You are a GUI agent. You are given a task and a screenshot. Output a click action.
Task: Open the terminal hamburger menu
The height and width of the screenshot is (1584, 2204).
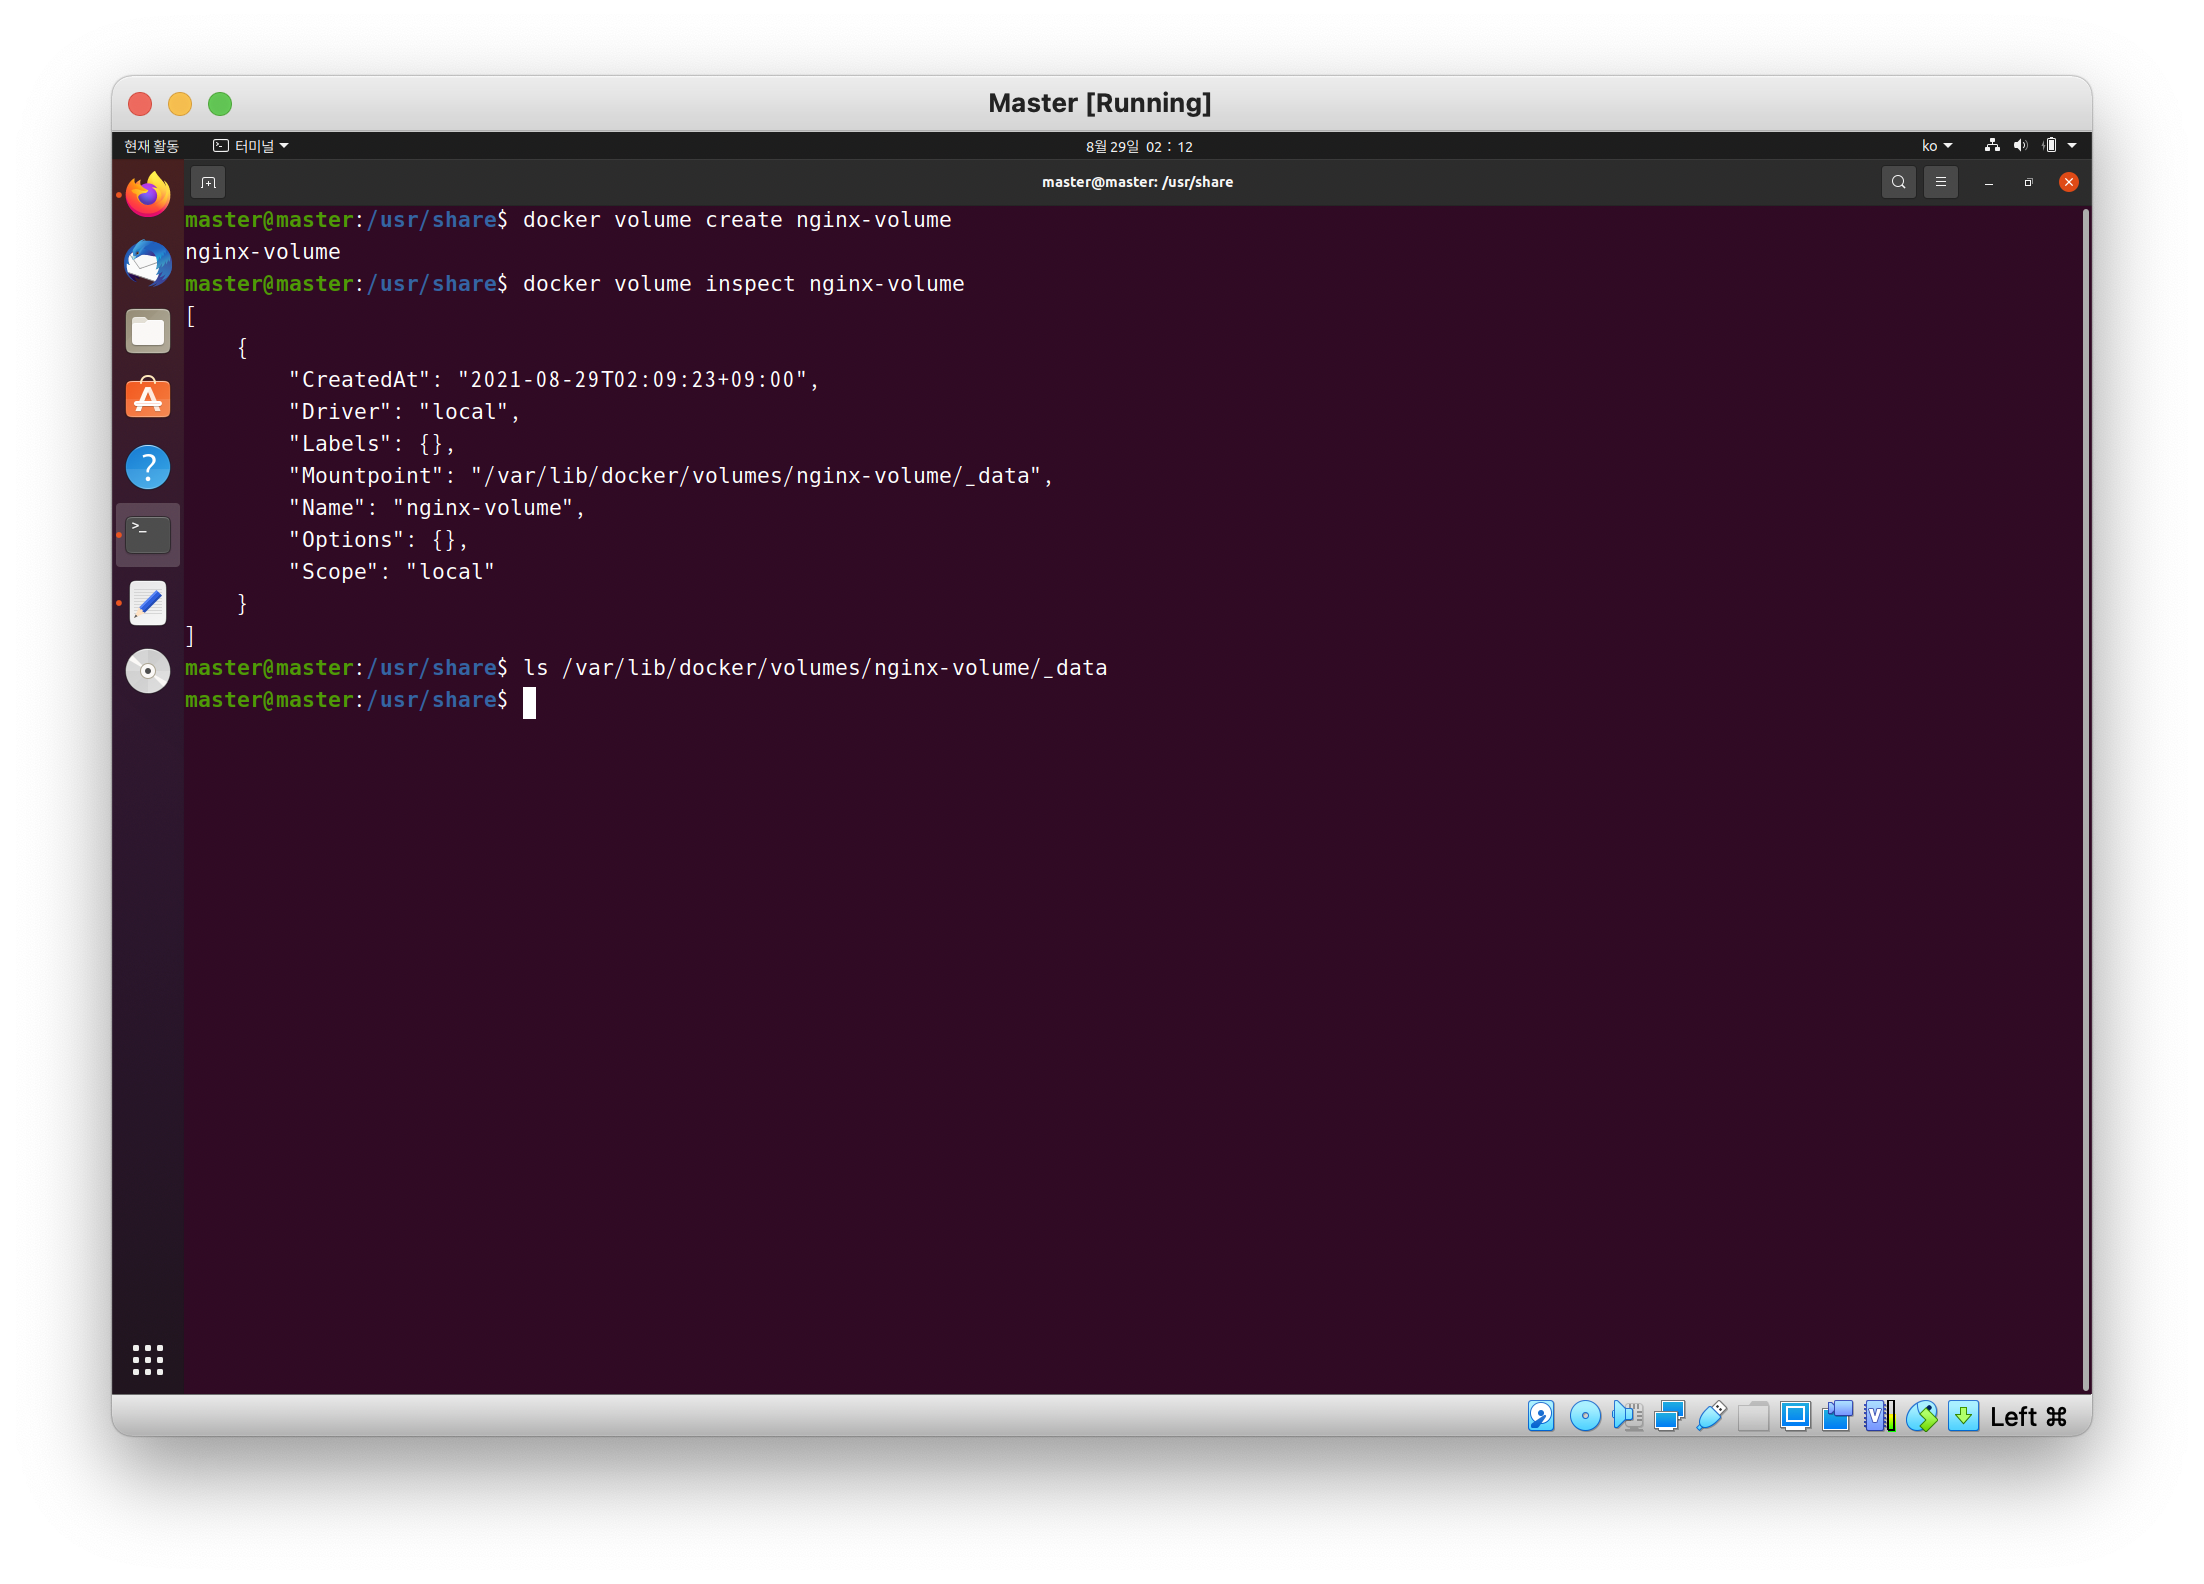[1941, 182]
